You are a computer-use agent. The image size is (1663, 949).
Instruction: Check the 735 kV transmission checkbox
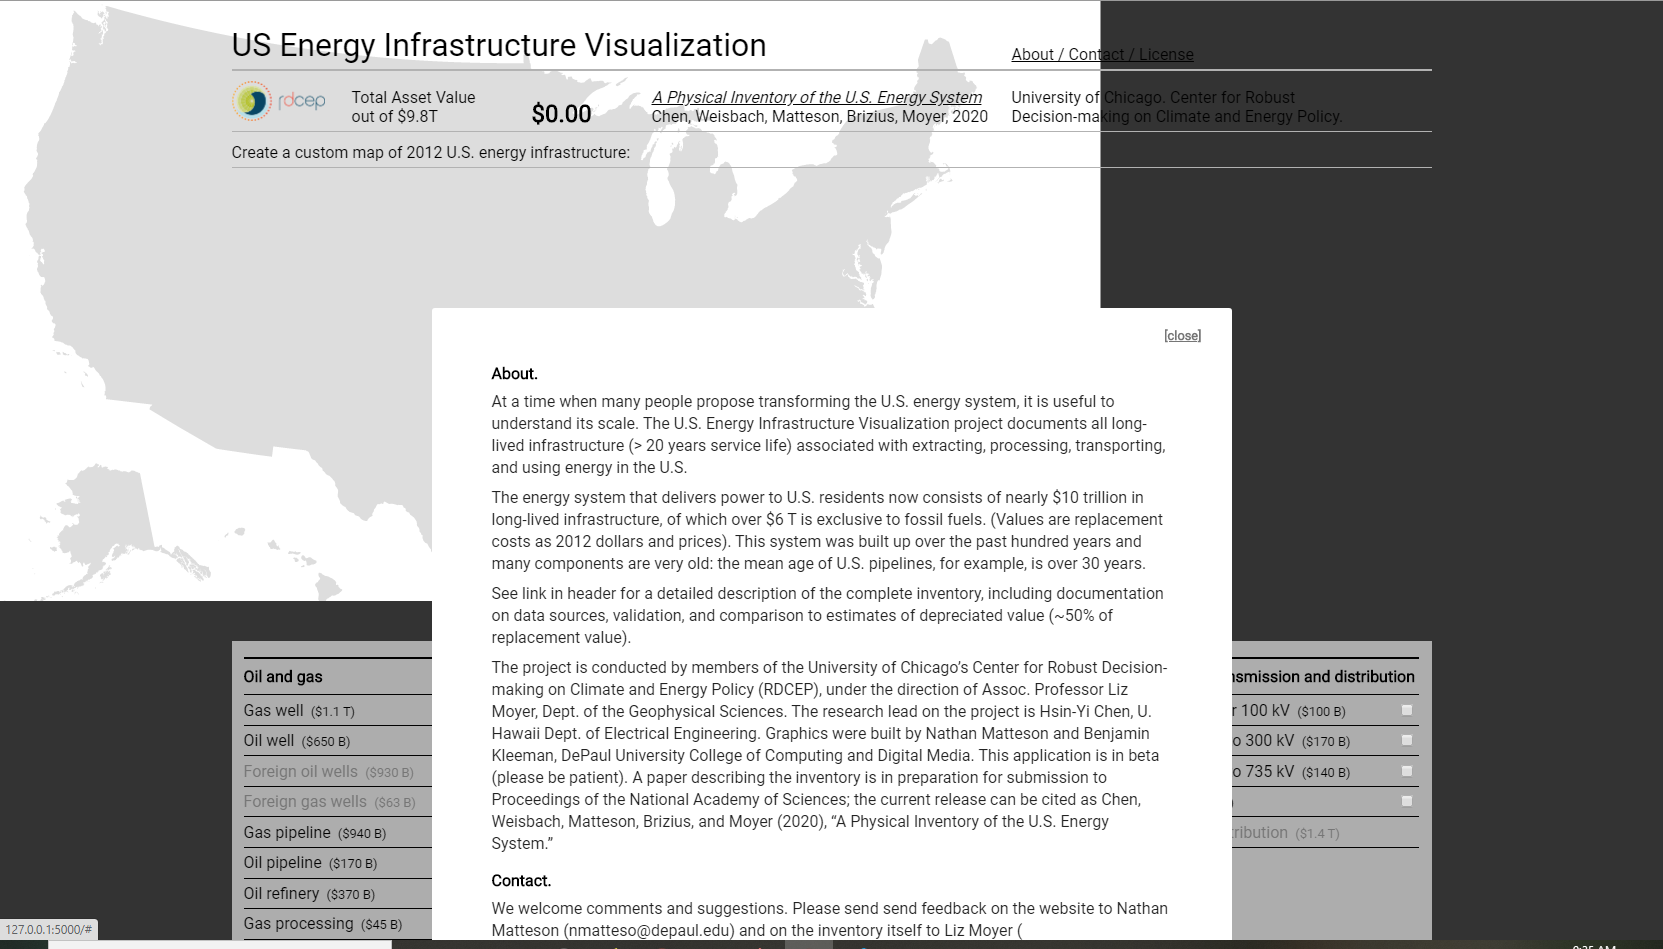[x=1406, y=771]
